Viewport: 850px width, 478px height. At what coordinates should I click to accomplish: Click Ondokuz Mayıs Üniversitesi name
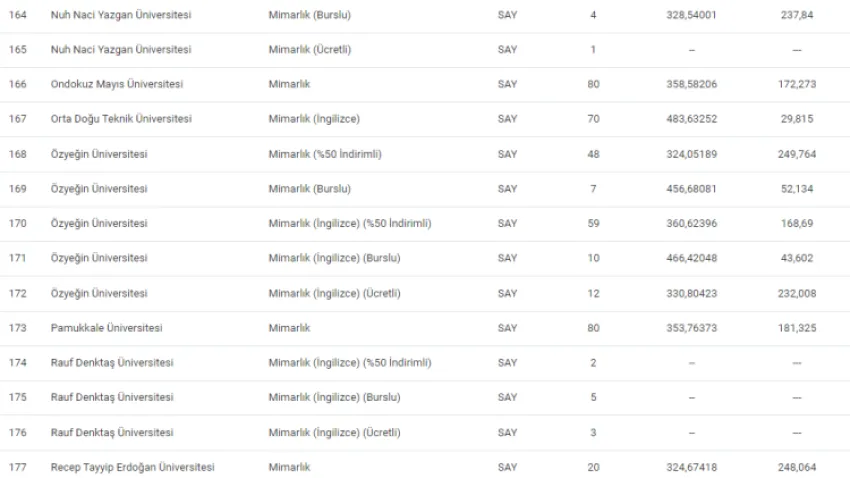(x=117, y=84)
